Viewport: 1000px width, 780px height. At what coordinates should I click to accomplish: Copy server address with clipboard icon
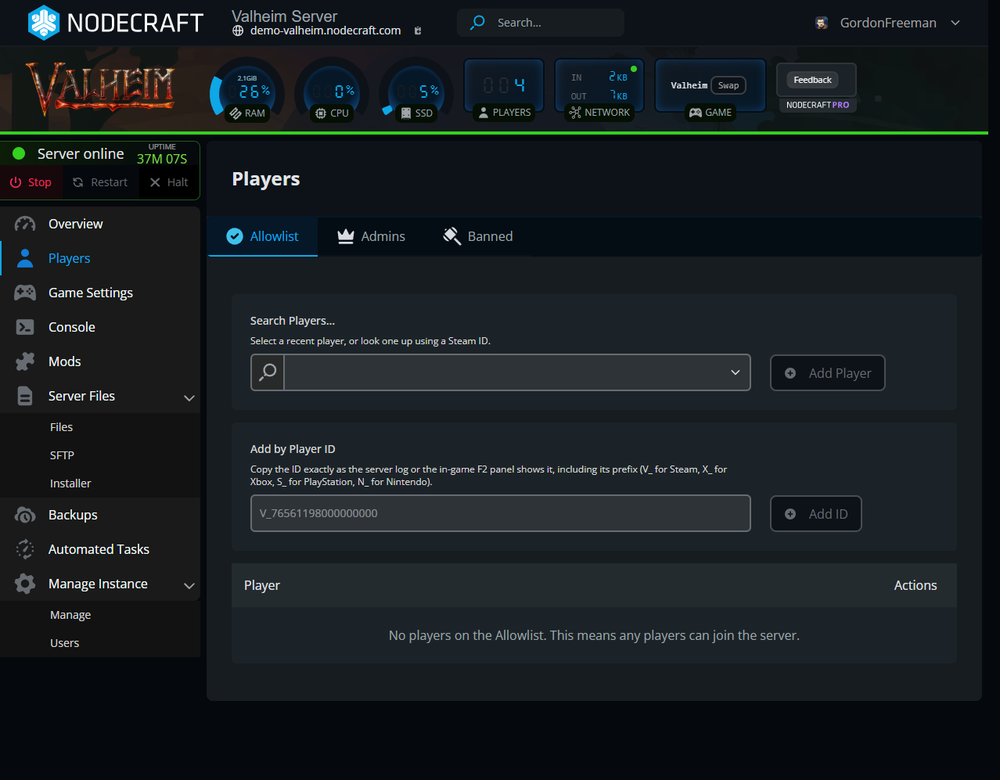pyautogui.click(x=418, y=31)
